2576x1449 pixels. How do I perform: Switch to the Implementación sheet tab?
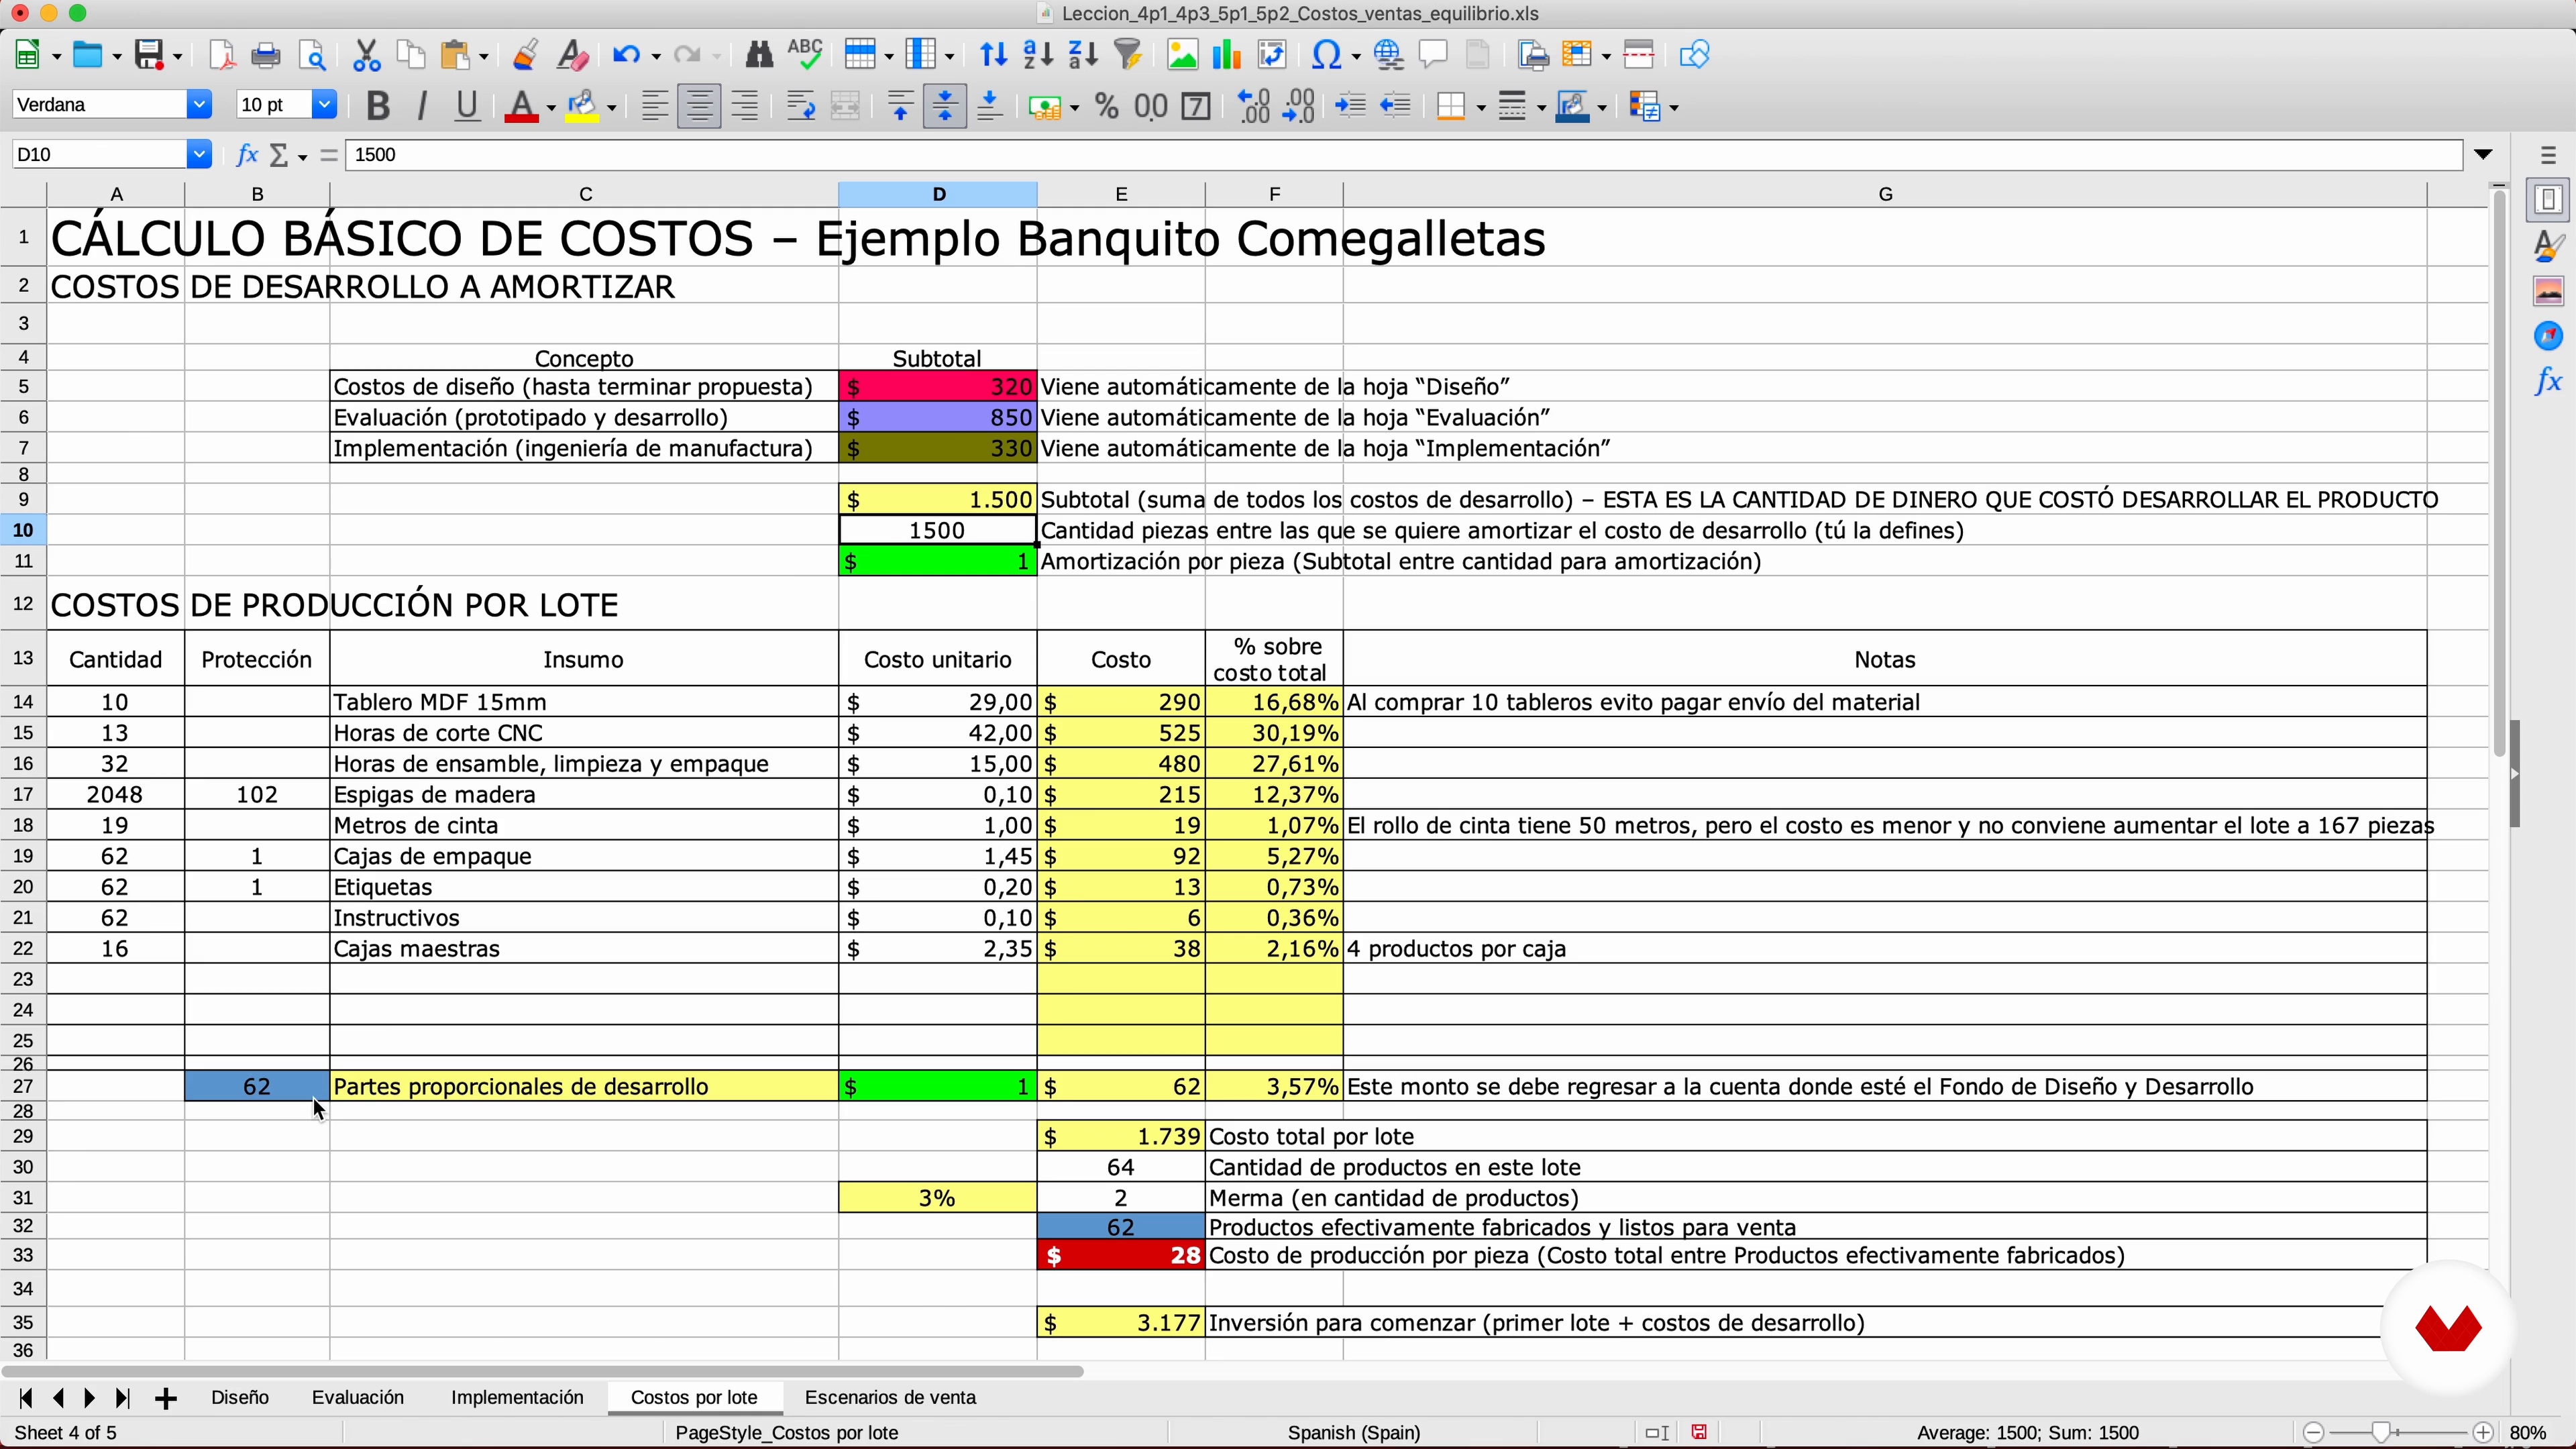tap(517, 1398)
